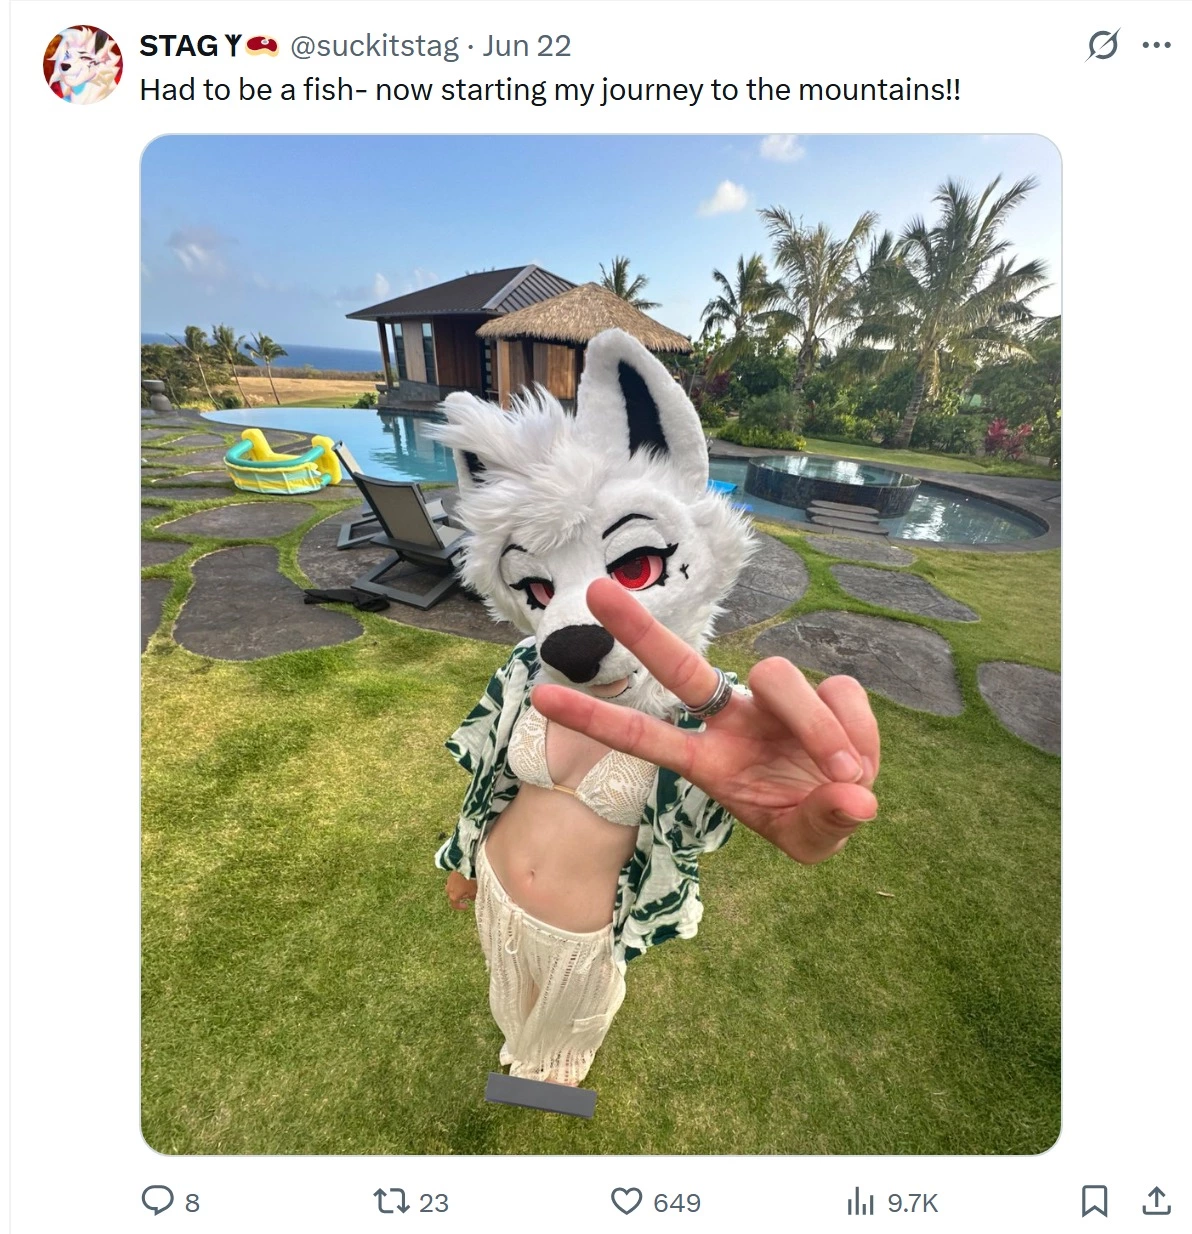Viewport: 1192px width, 1234px height.
Task: Open the @suckitstag handle link
Action: click(x=374, y=46)
